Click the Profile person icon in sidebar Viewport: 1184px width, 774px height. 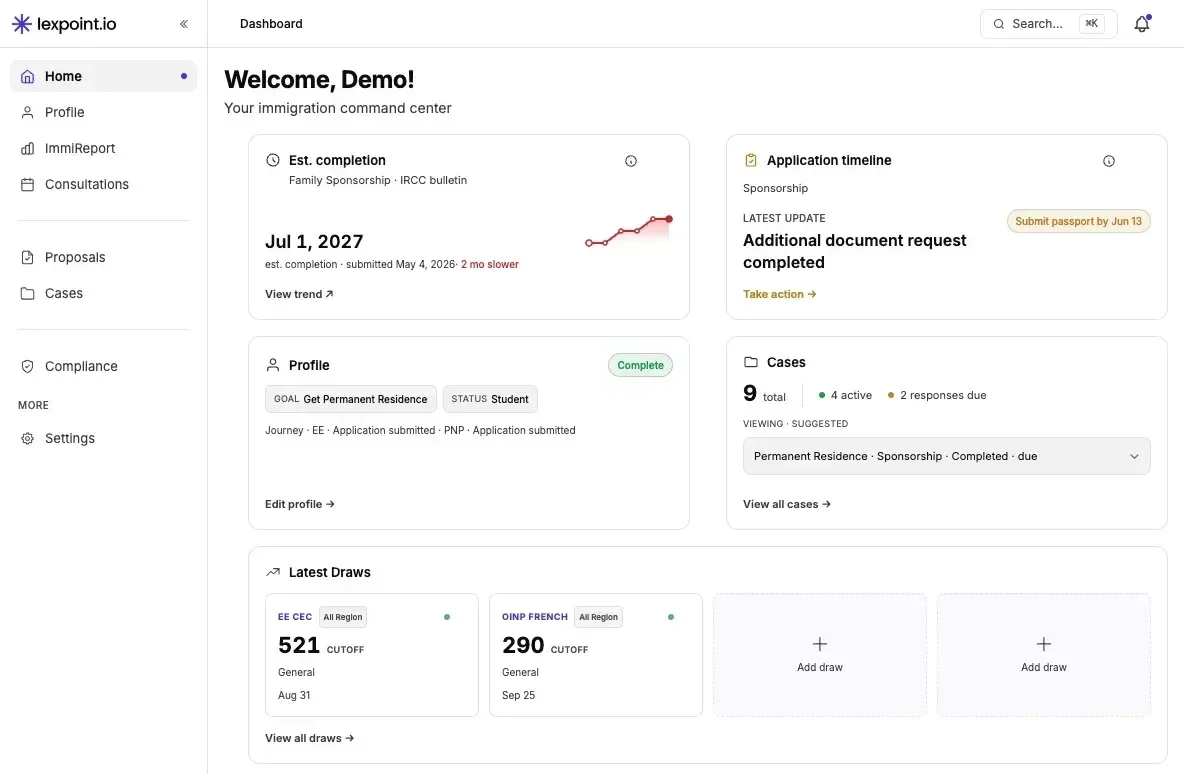[27, 113]
